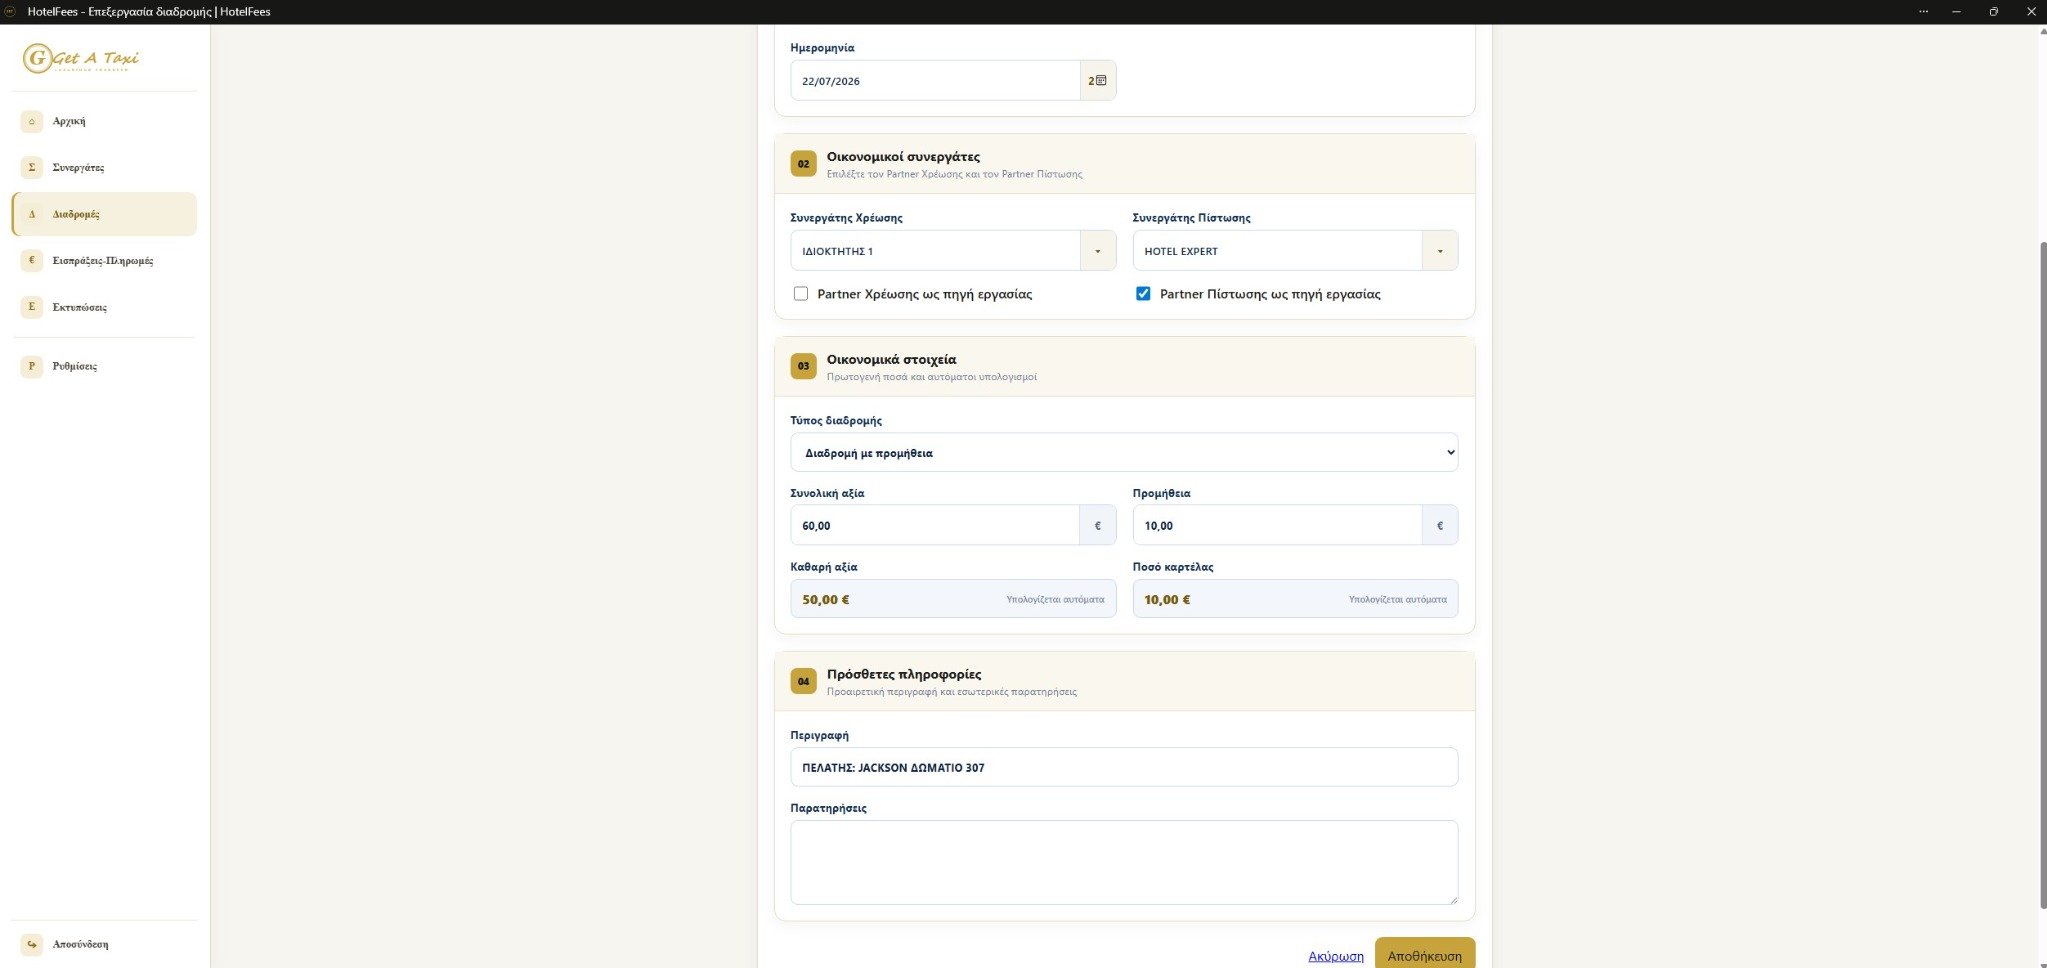The image size is (2047, 968).
Task: Save the form with the Αποθήκευση button
Action: 1424,955
